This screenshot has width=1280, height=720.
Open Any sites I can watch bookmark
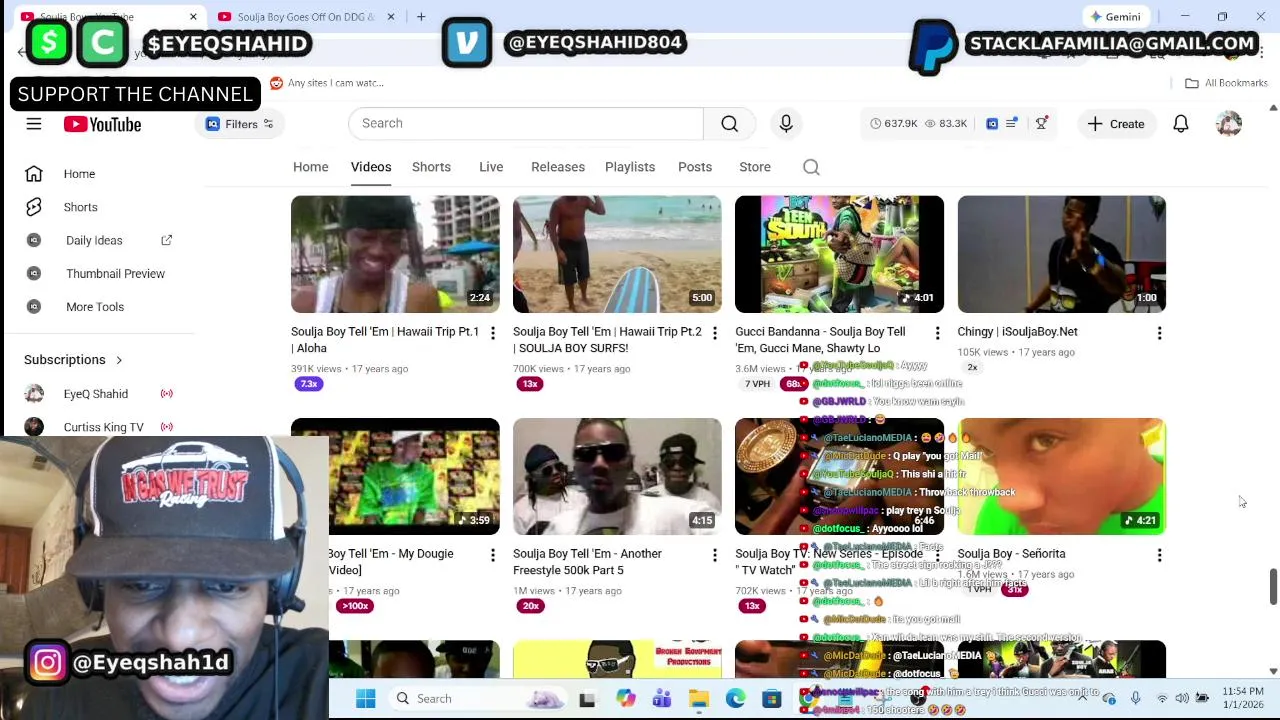click(327, 83)
